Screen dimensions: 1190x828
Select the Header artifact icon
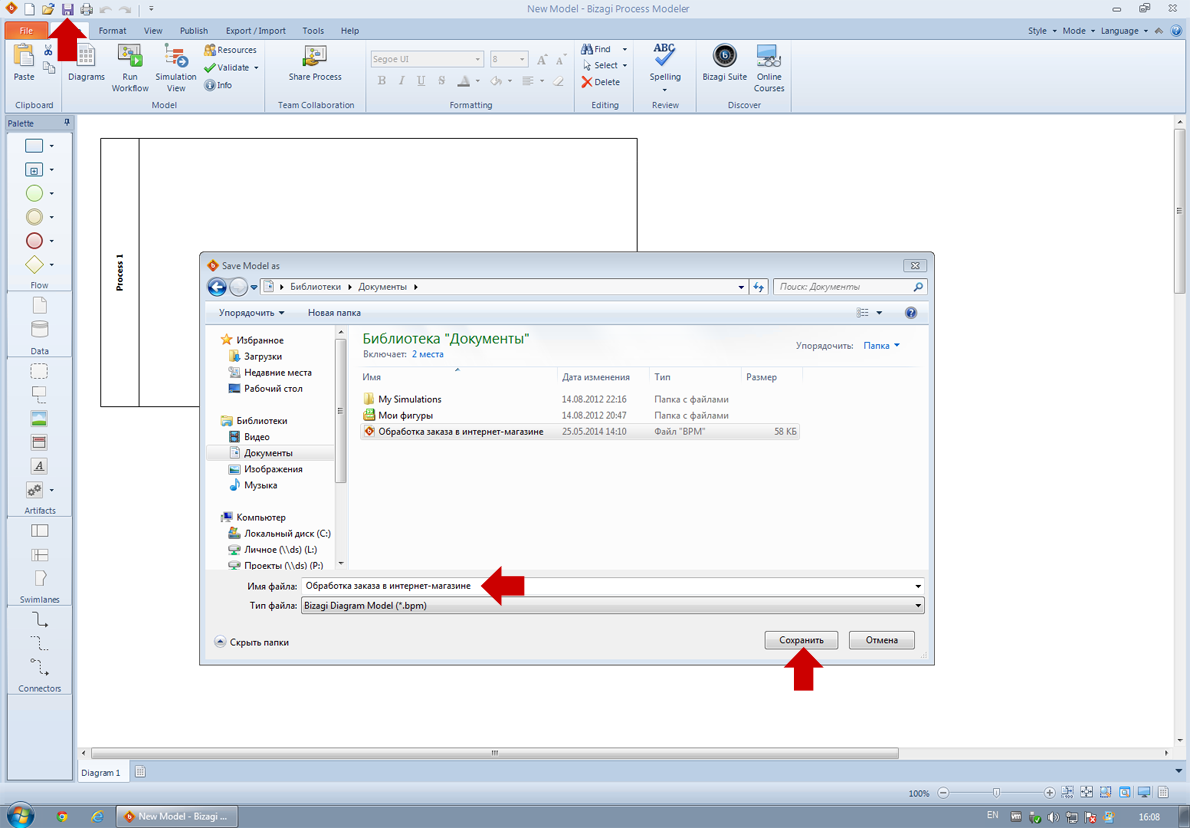coord(39,442)
